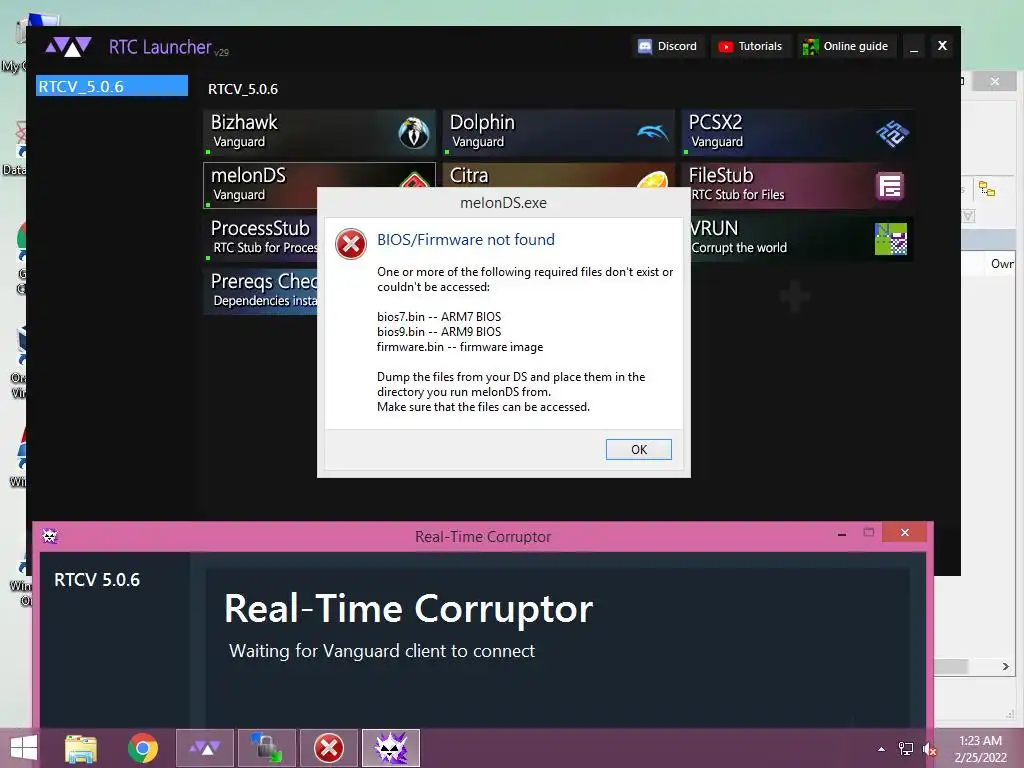1024x768 pixels.
Task: Click the Citra lemon icon
Action: [x=652, y=179]
